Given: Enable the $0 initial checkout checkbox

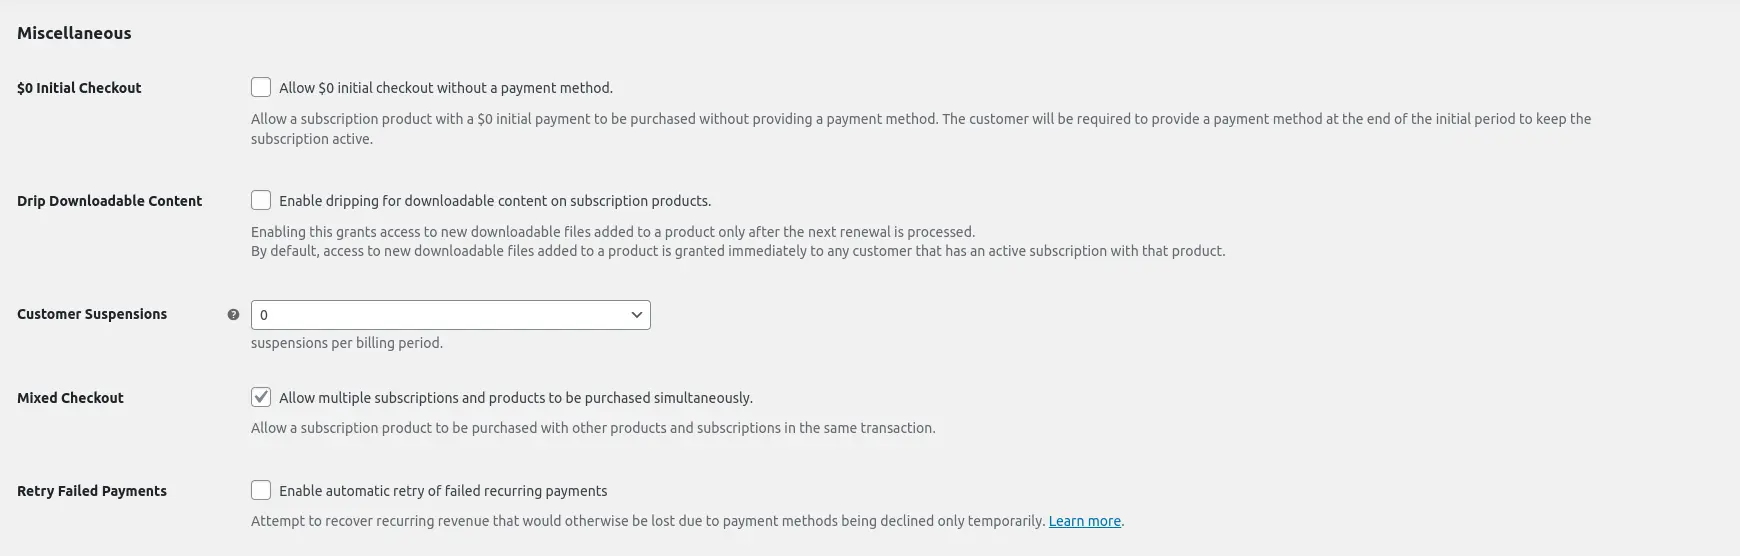Looking at the screenshot, I should tap(261, 87).
